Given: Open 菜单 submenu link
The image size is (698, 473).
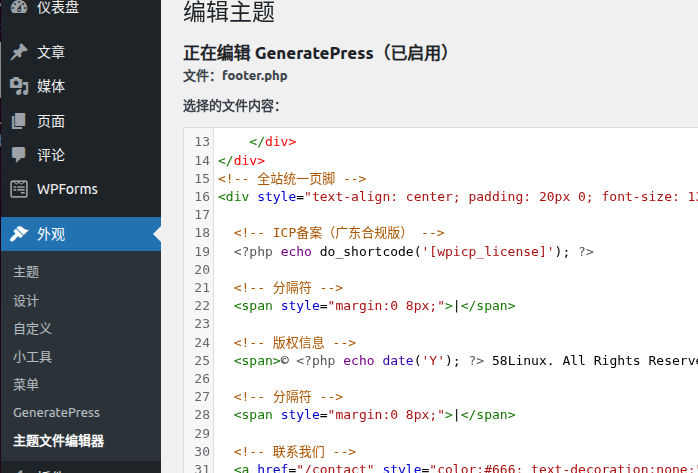Looking at the screenshot, I should [27, 384].
